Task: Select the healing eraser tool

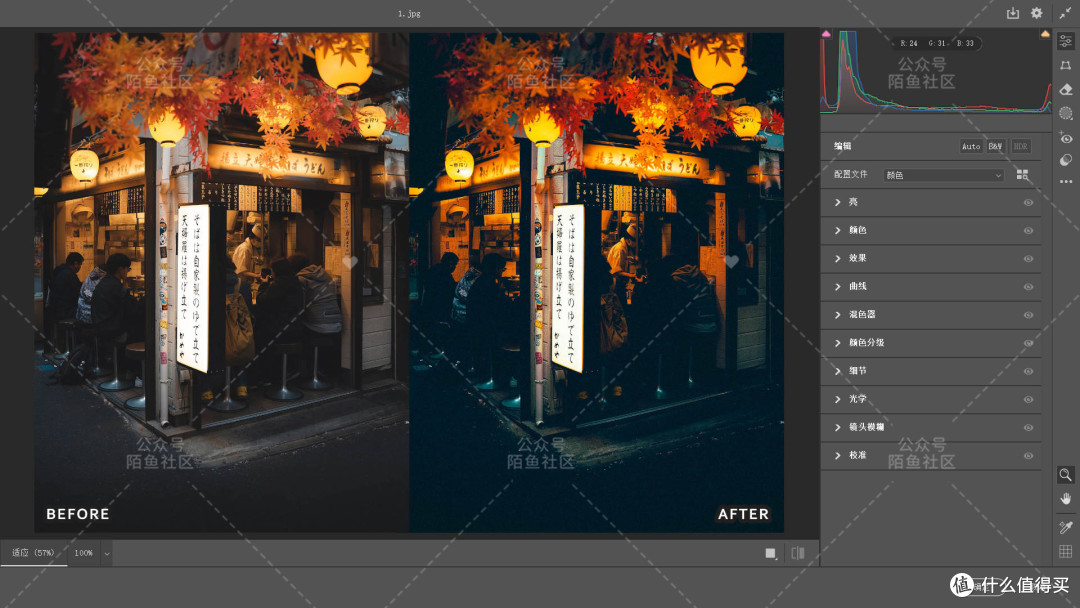Action: (x=1066, y=90)
